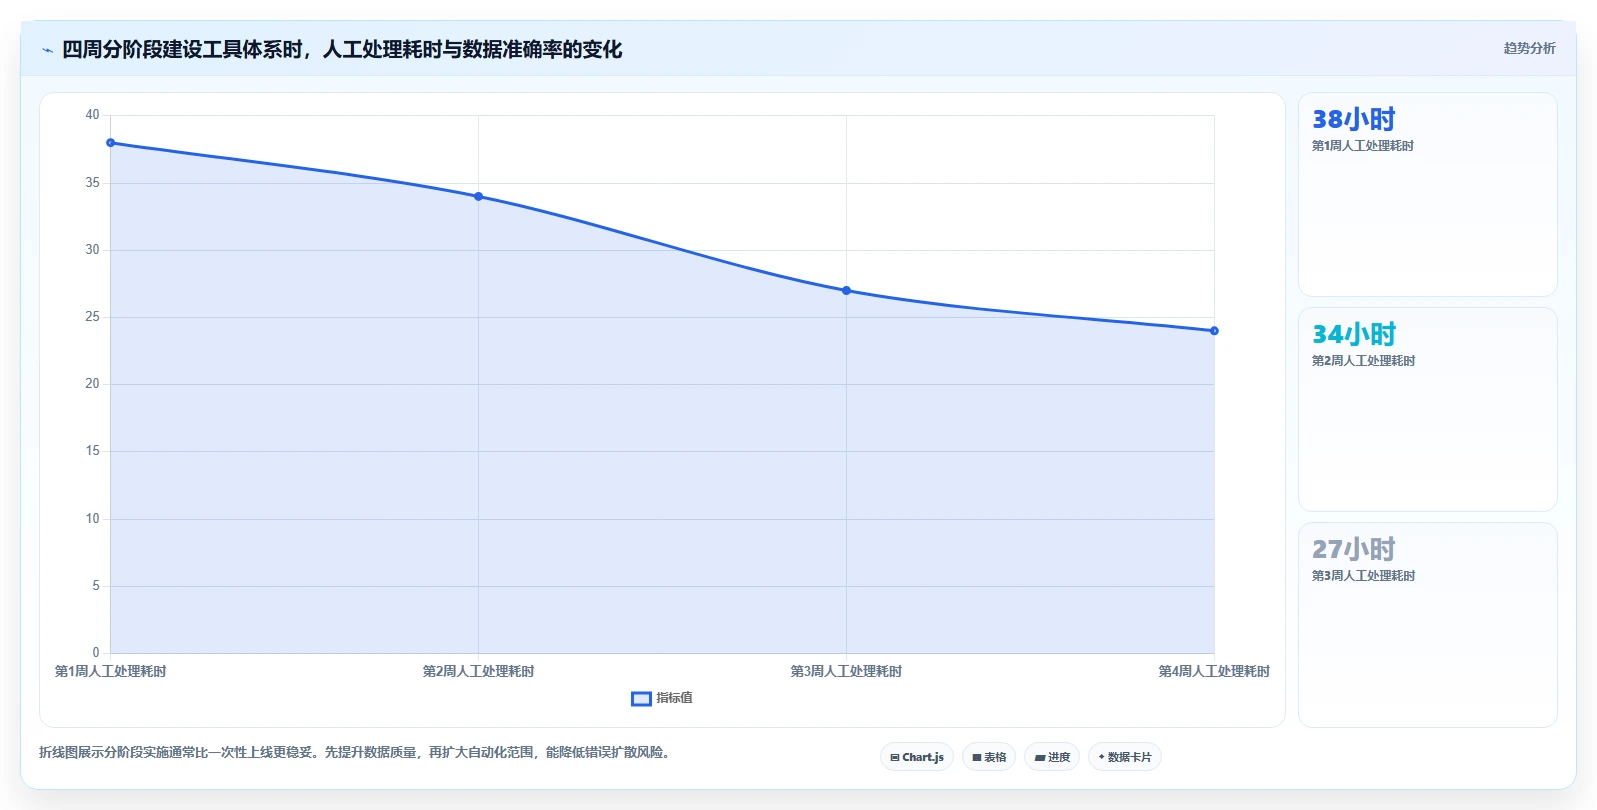
Task: Select the 表格 tag chip
Action: (x=989, y=757)
